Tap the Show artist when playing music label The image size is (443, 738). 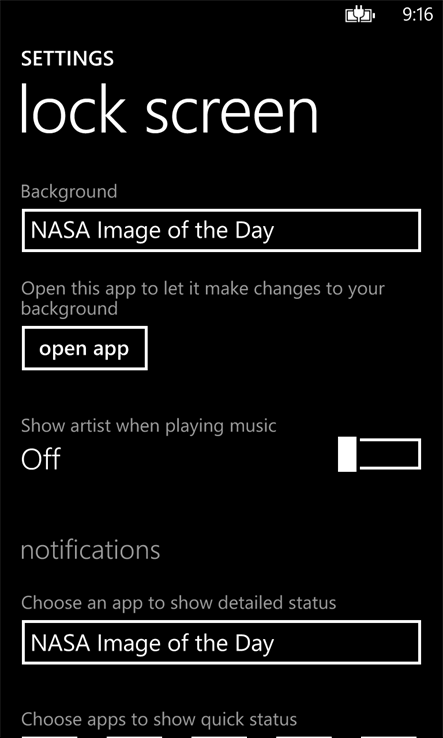149,426
